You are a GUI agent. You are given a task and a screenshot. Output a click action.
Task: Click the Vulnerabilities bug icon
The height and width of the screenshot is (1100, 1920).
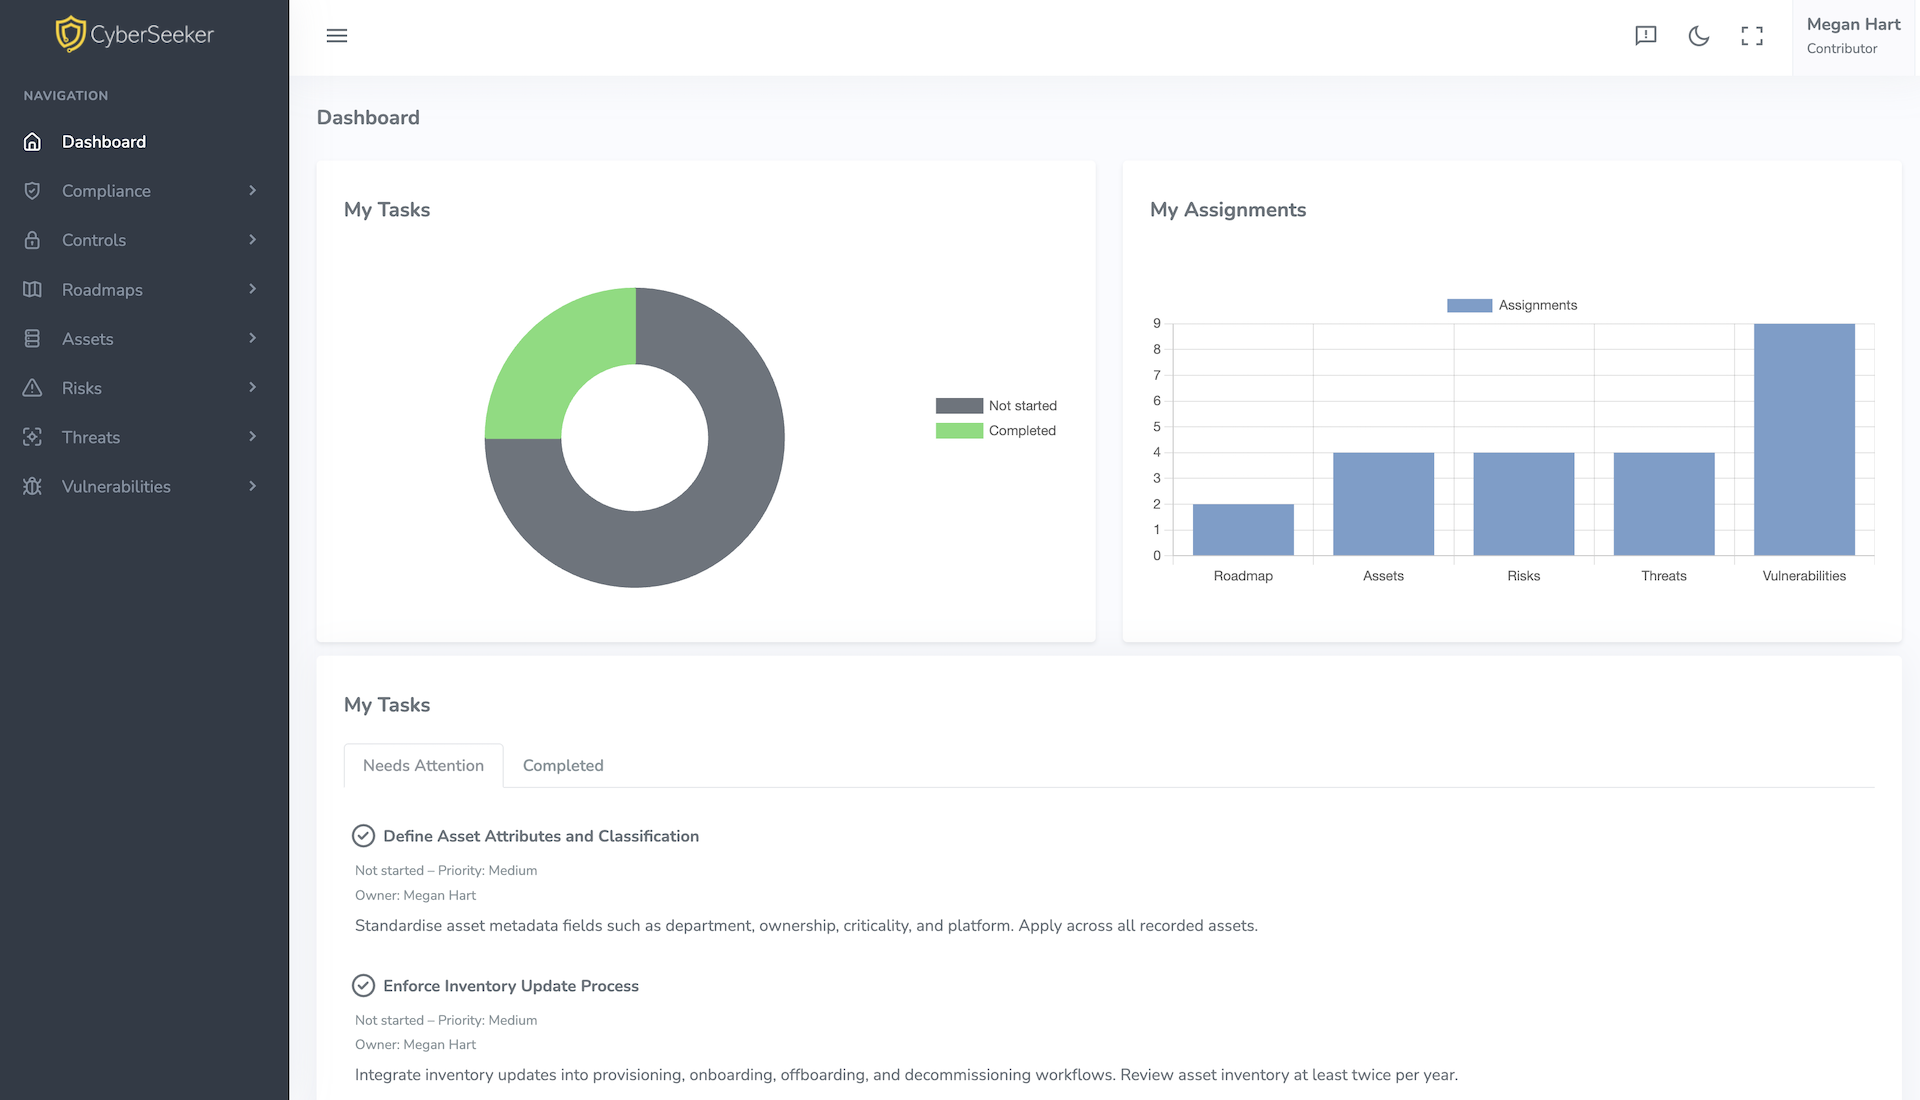click(32, 486)
